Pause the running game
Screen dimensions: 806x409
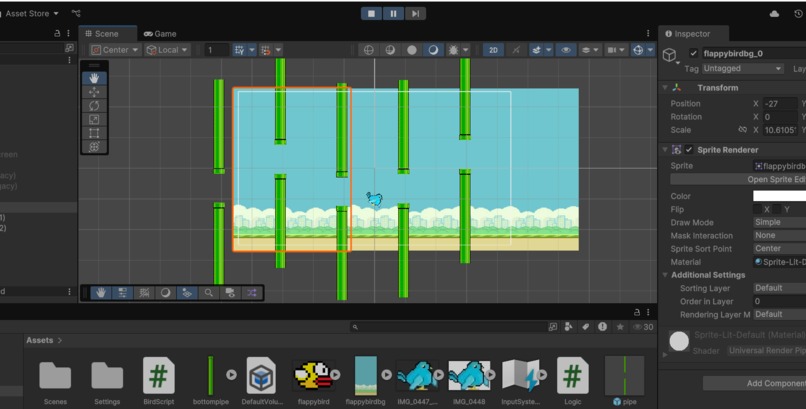393,14
